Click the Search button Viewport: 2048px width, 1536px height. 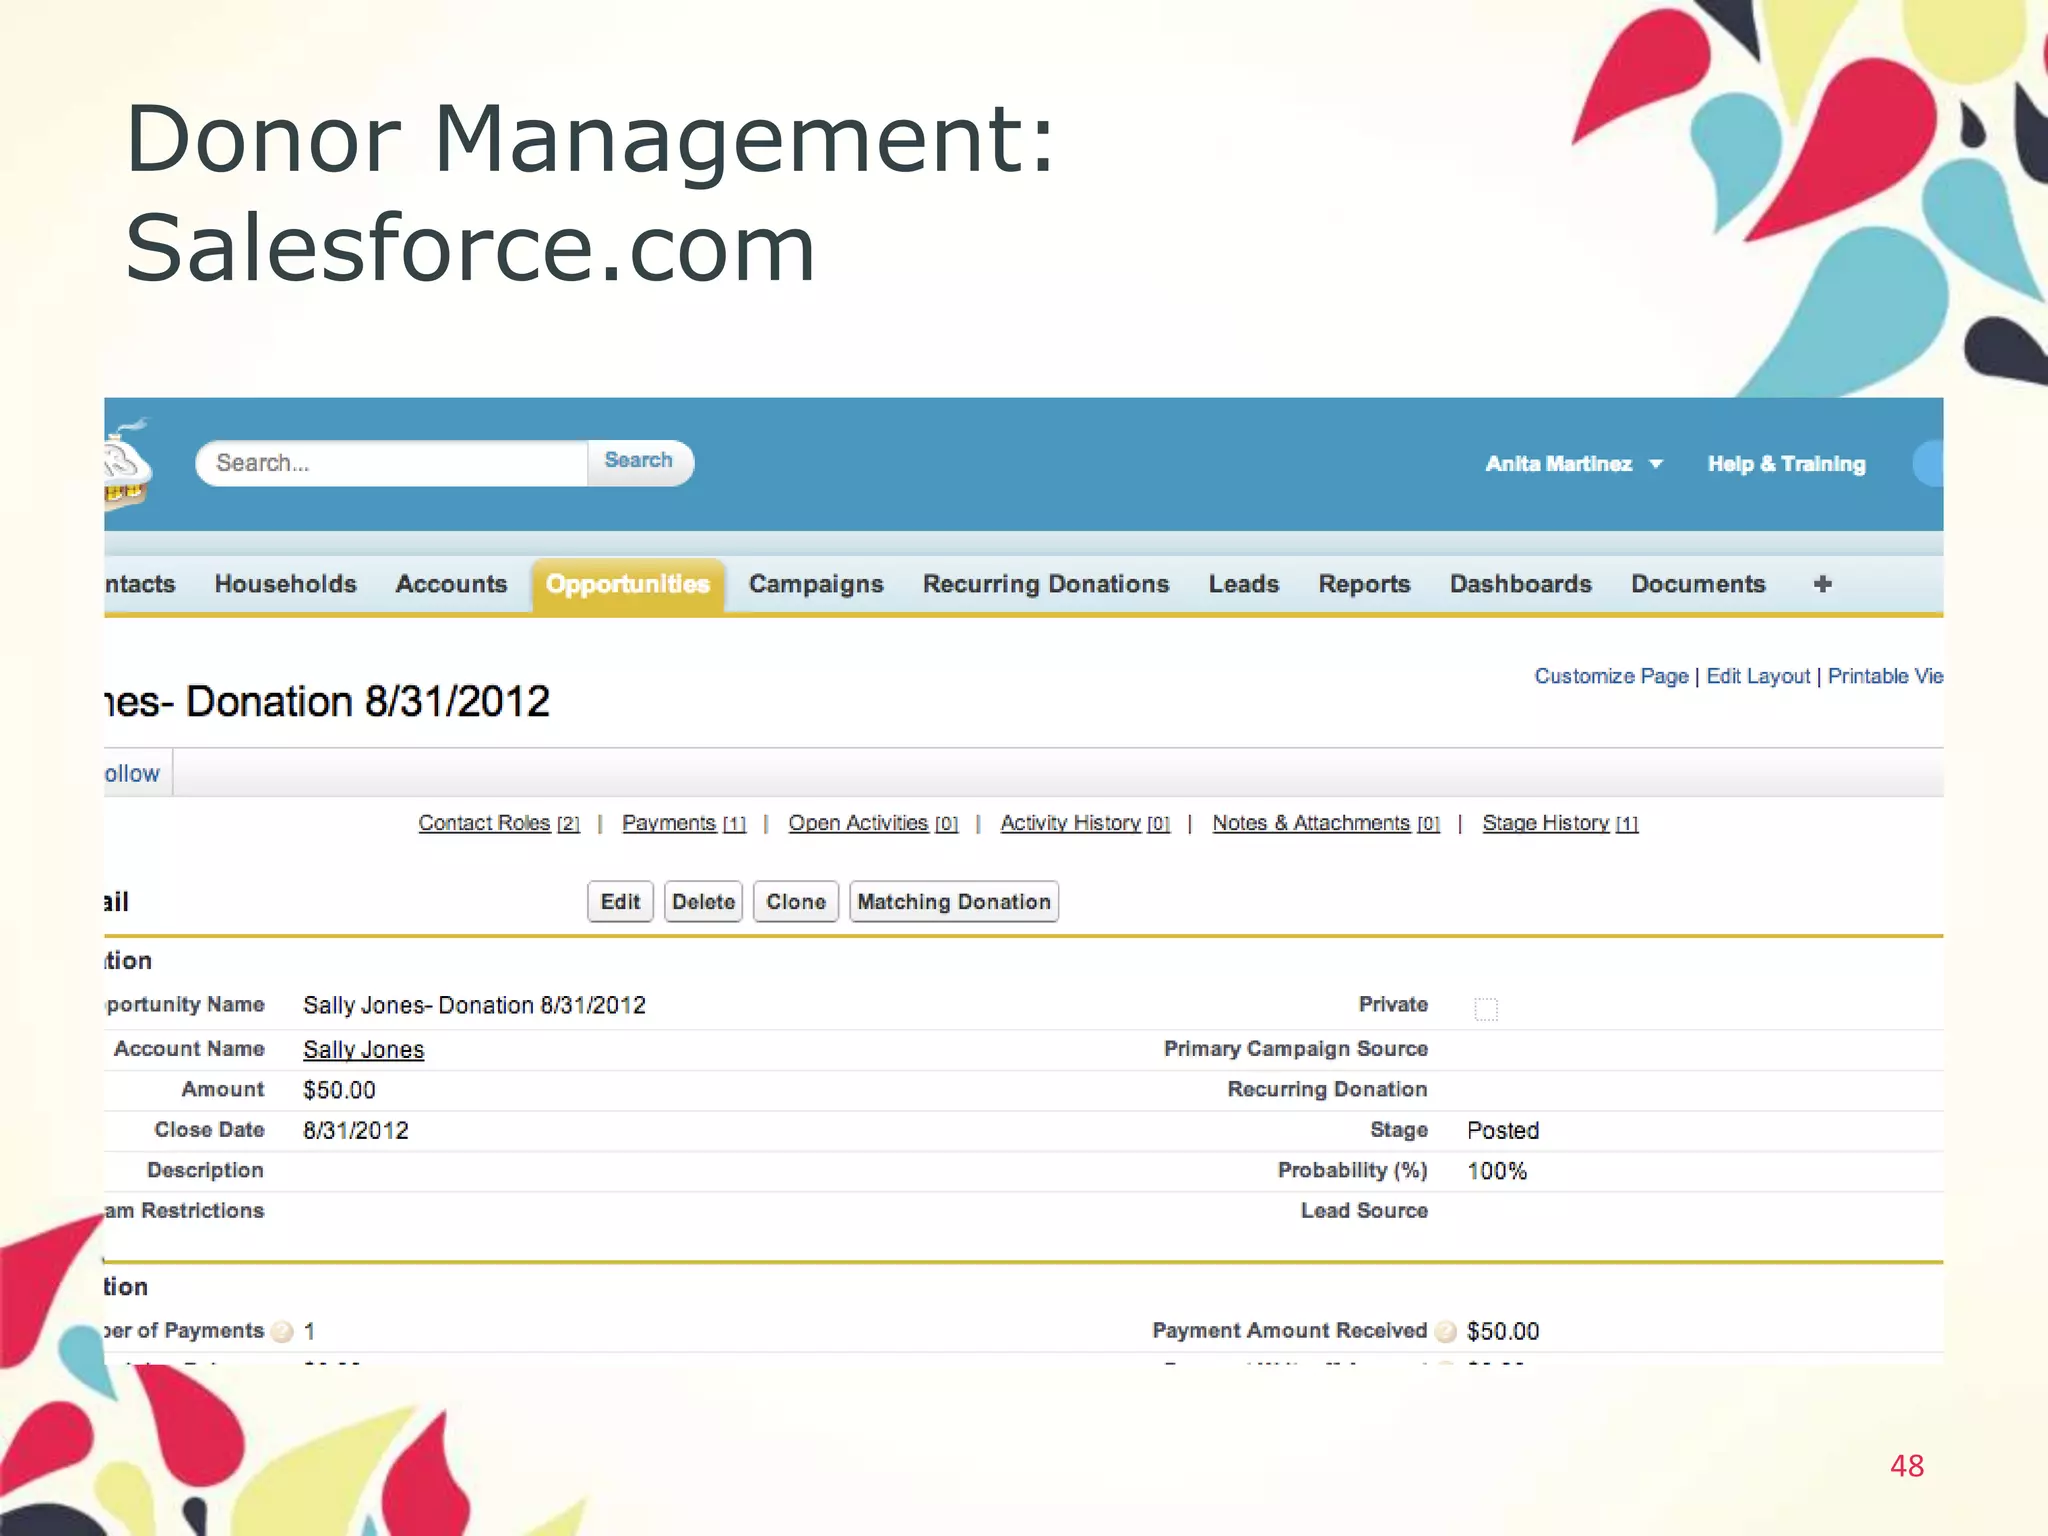(x=640, y=461)
